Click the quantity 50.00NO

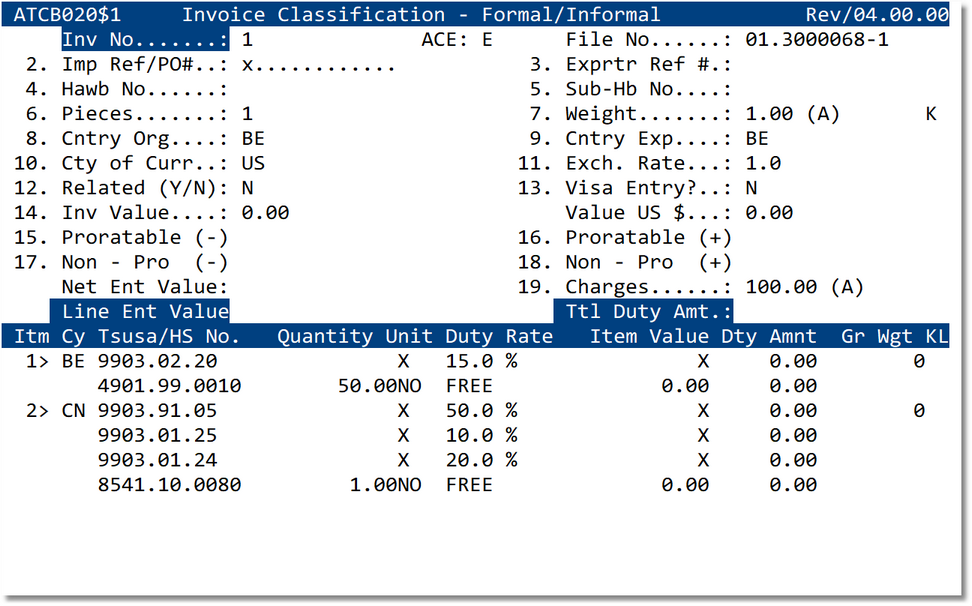click(x=379, y=386)
